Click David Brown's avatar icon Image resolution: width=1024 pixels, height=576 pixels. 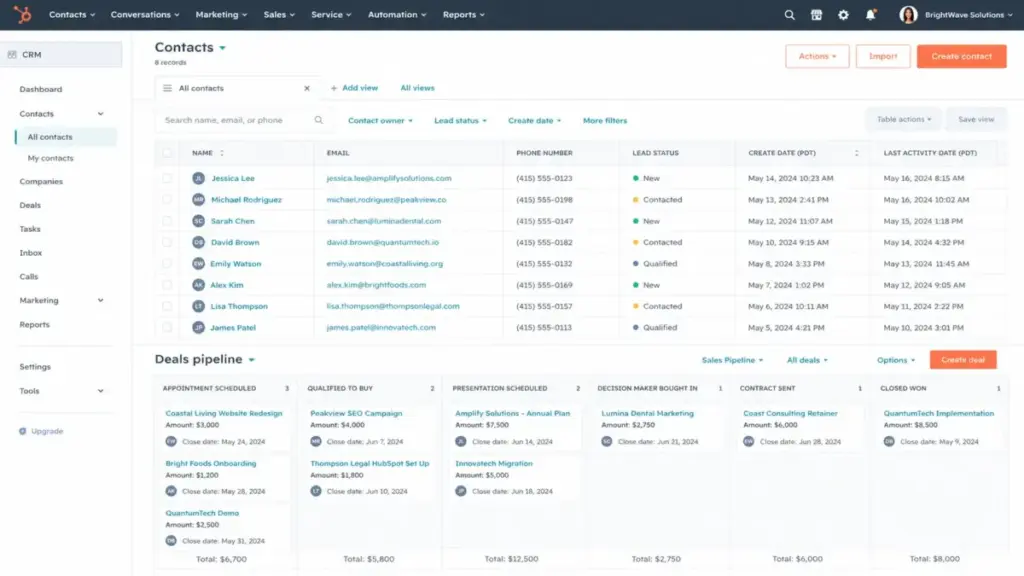coord(199,242)
